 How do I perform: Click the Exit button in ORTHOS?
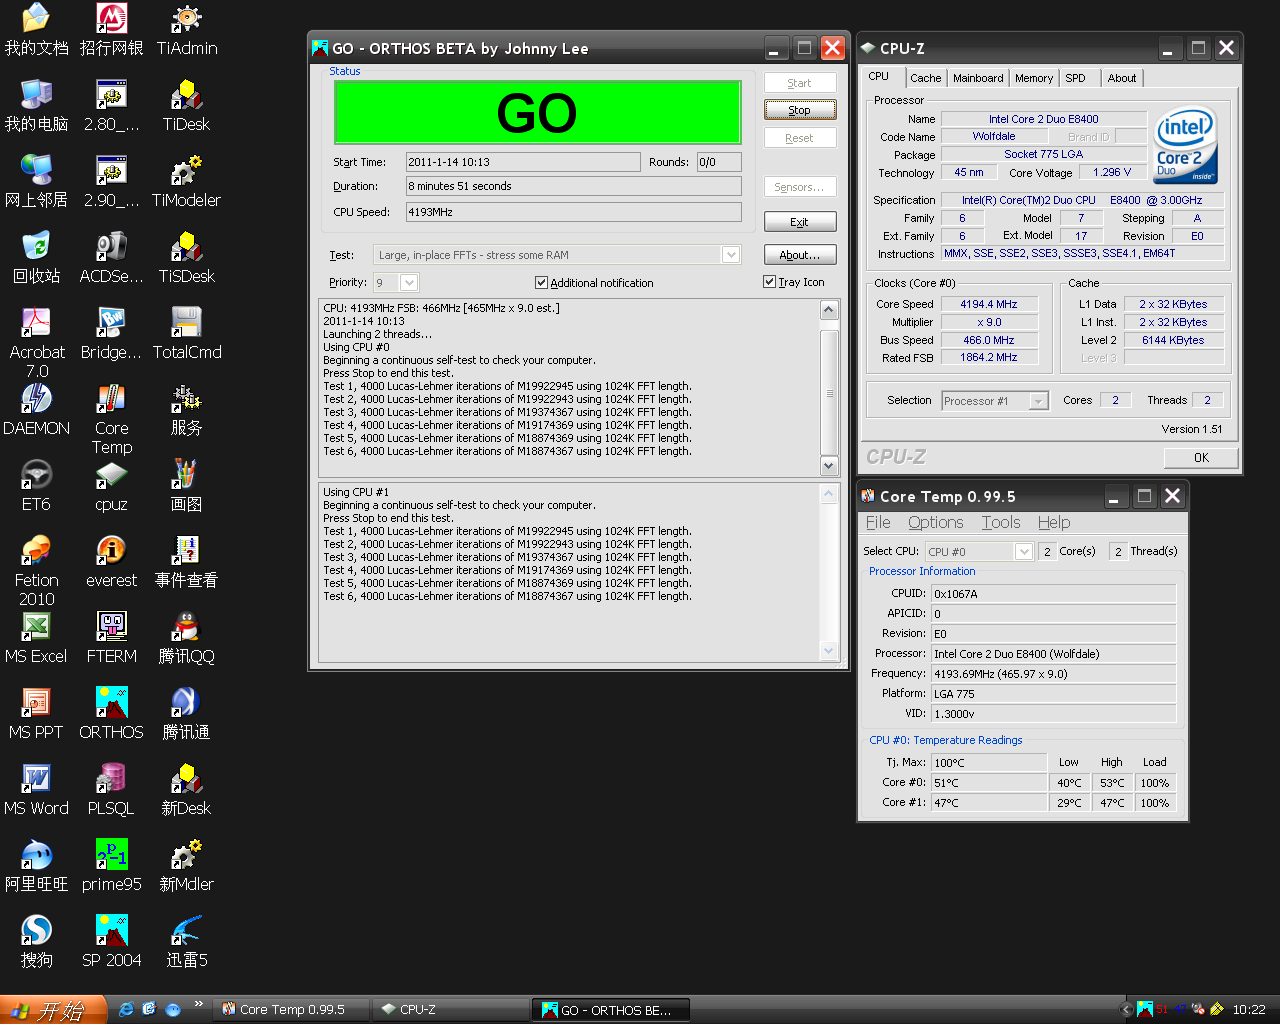(x=799, y=222)
